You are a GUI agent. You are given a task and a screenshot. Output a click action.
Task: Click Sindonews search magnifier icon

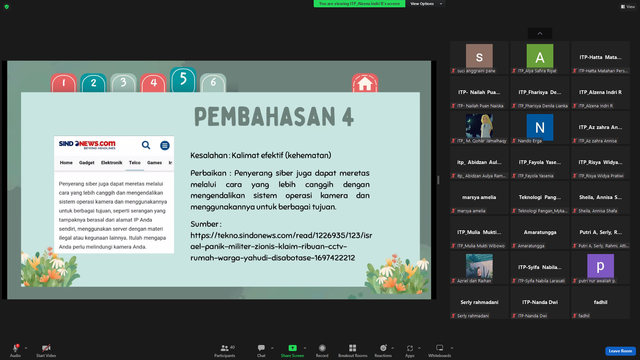[146, 145]
